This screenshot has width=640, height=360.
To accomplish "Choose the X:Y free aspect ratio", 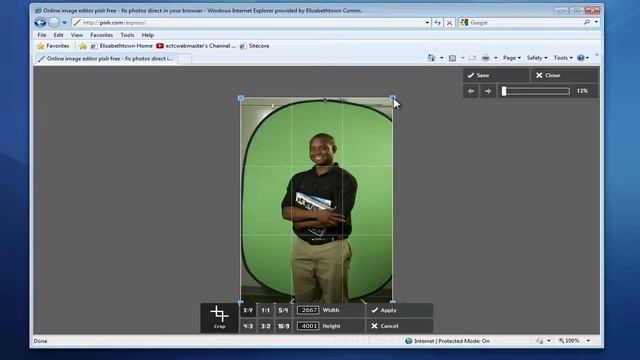I will coord(248,311).
